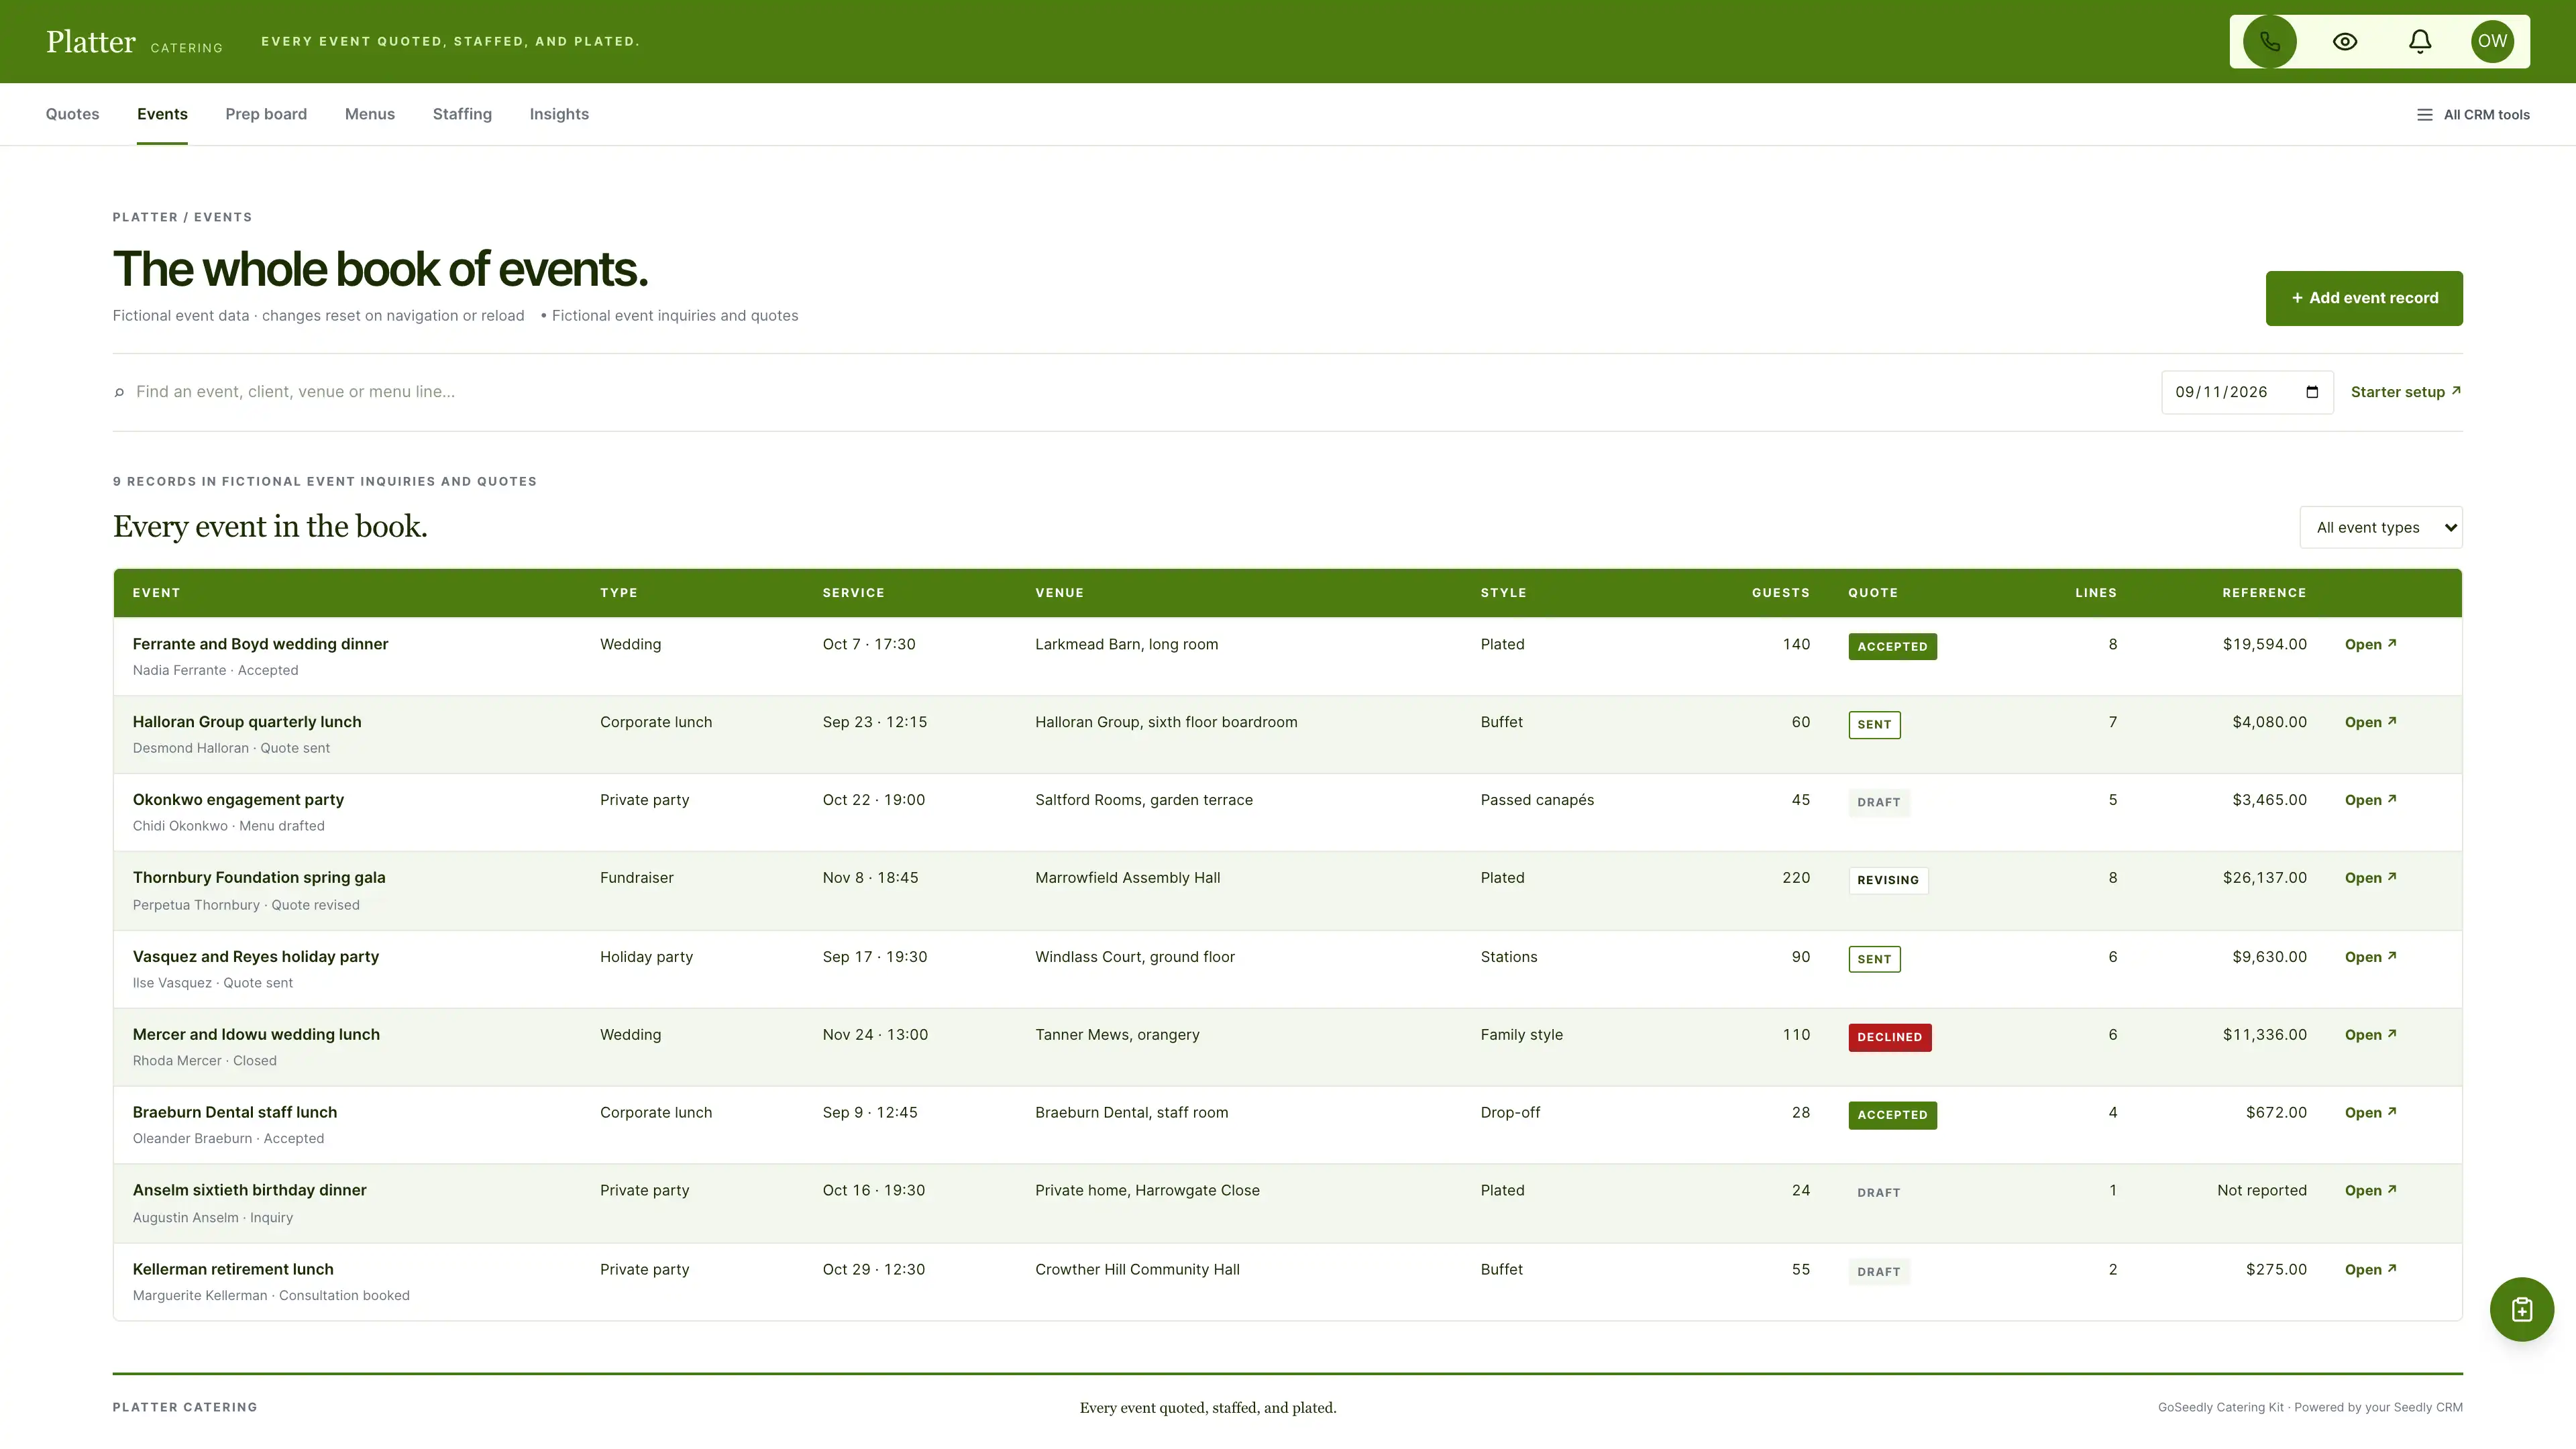
Task: Click Add event record button
Action: pyautogui.click(x=2364, y=298)
